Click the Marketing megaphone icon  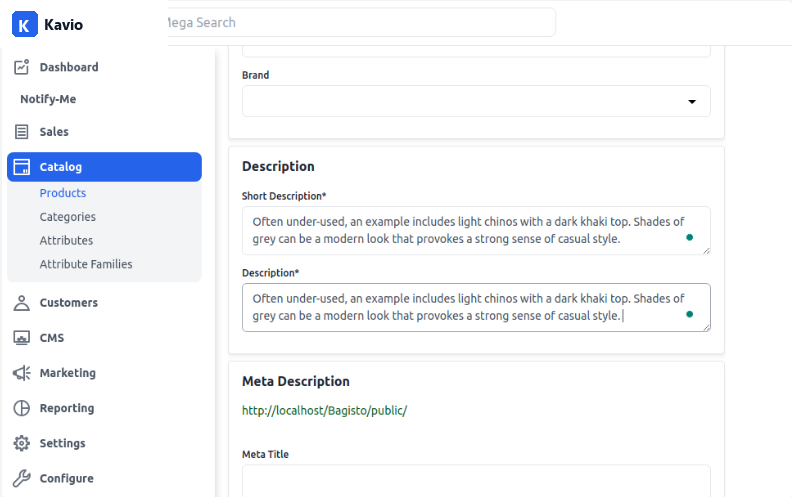click(21, 373)
